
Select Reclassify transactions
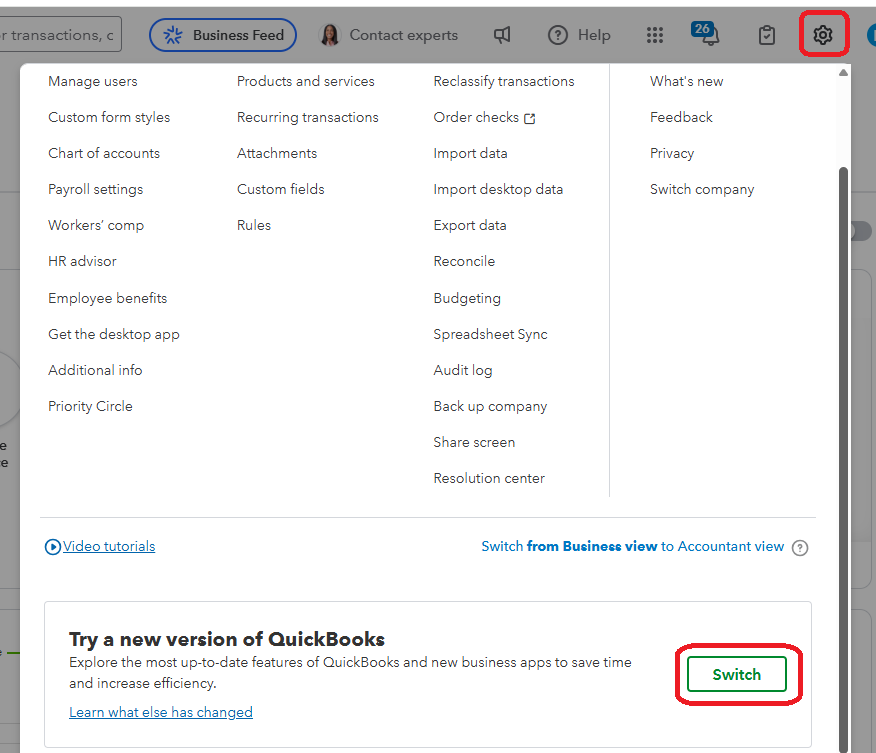(504, 82)
